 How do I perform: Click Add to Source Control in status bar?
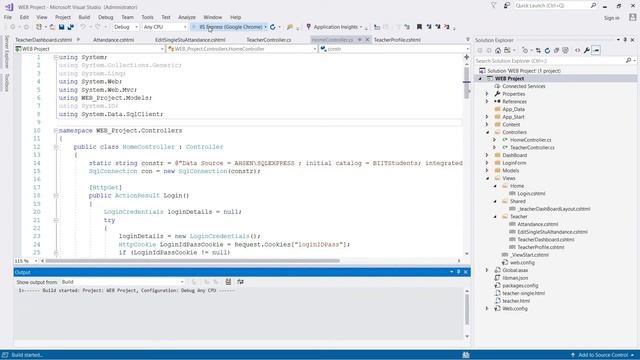602,355
